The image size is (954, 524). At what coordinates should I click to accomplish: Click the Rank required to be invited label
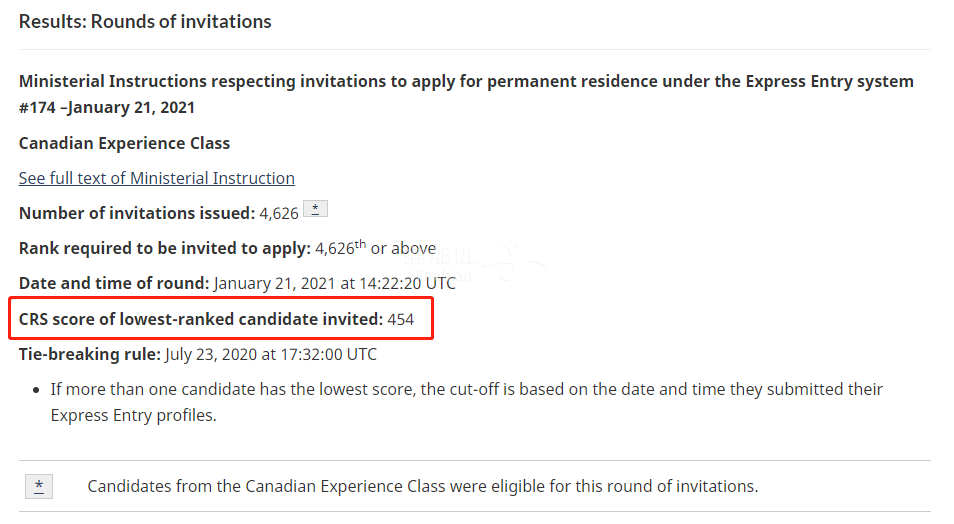(x=165, y=249)
